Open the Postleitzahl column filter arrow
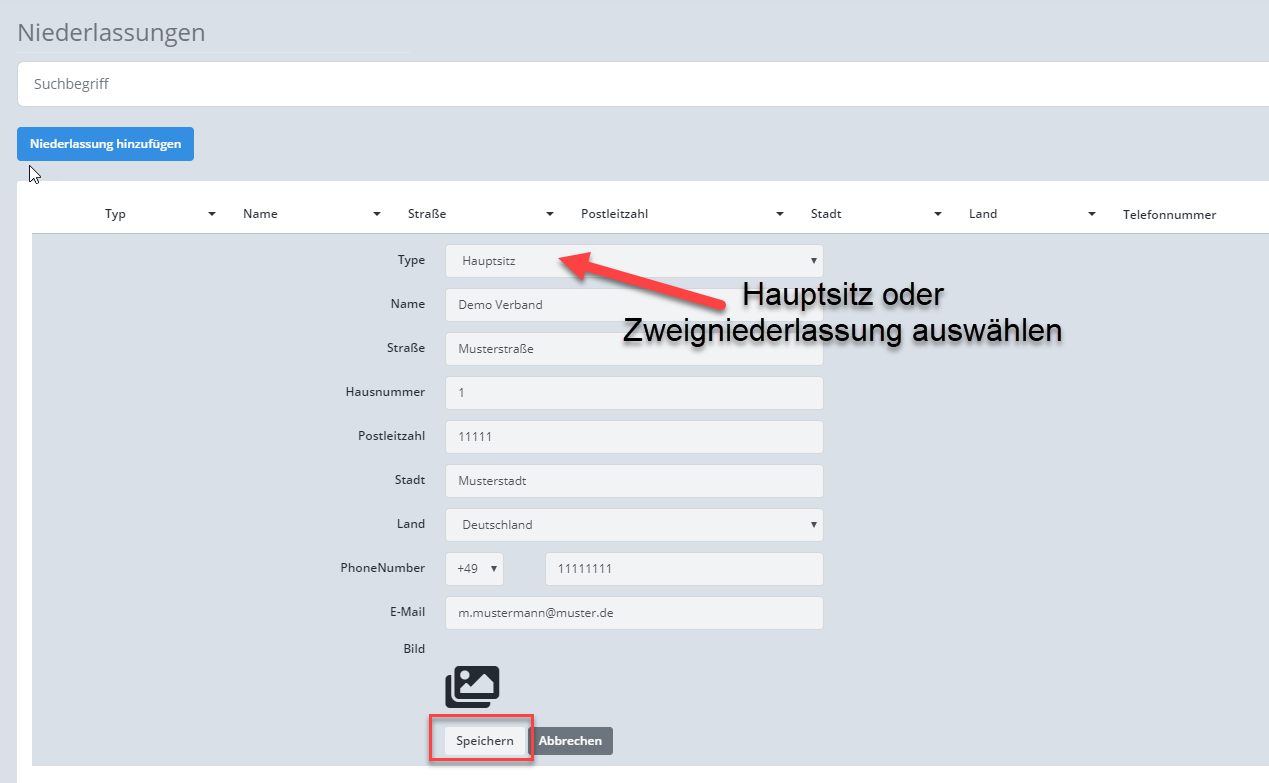The width and height of the screenshot is (1269, 783). coord(780,215)
